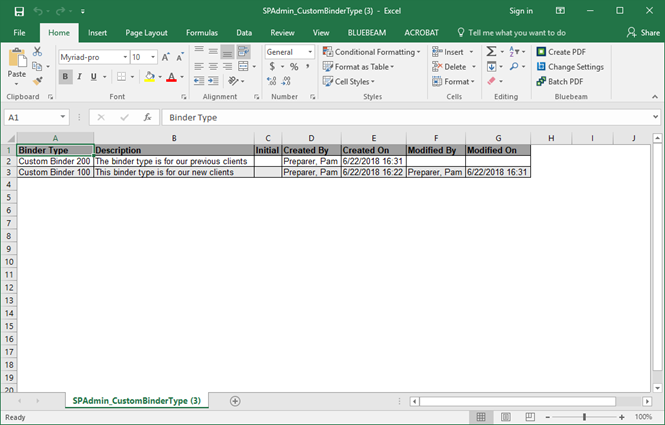Screen dimensions: 665x425
Task: Click the AutoSum sigma icon
Action: pyautogui.click(x=491, y=52)
